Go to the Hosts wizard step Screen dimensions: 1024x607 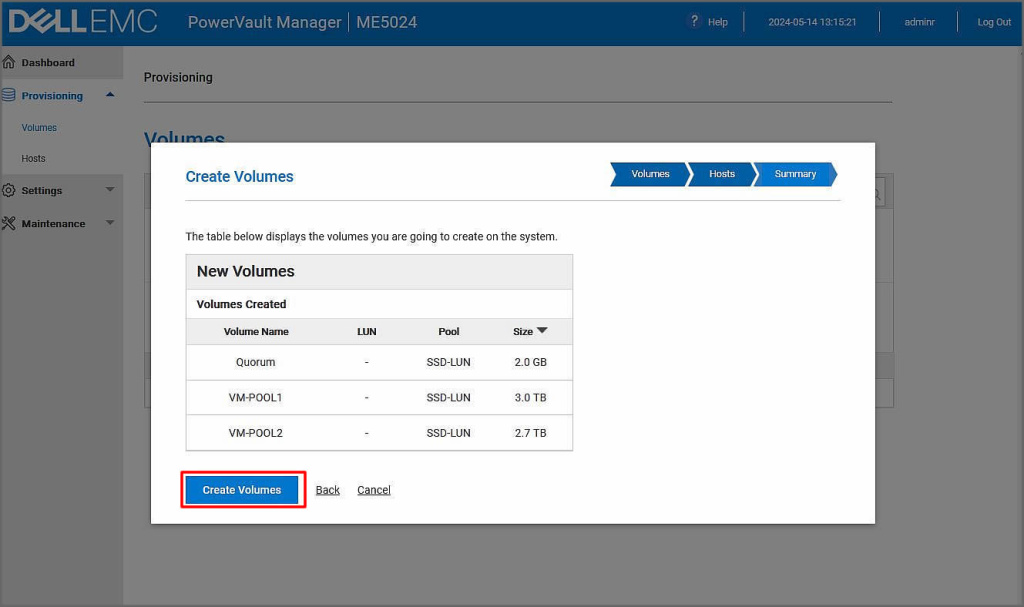[x=721, y=174]
